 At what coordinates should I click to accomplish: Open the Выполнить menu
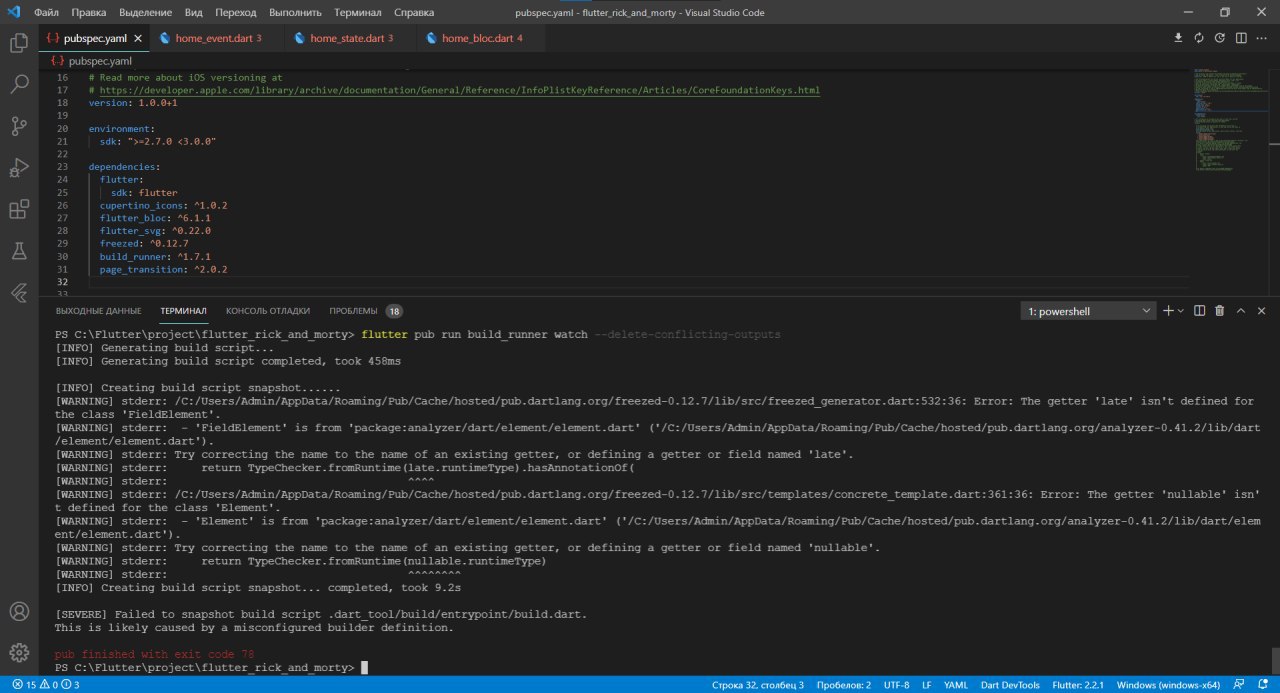(295, 13)
